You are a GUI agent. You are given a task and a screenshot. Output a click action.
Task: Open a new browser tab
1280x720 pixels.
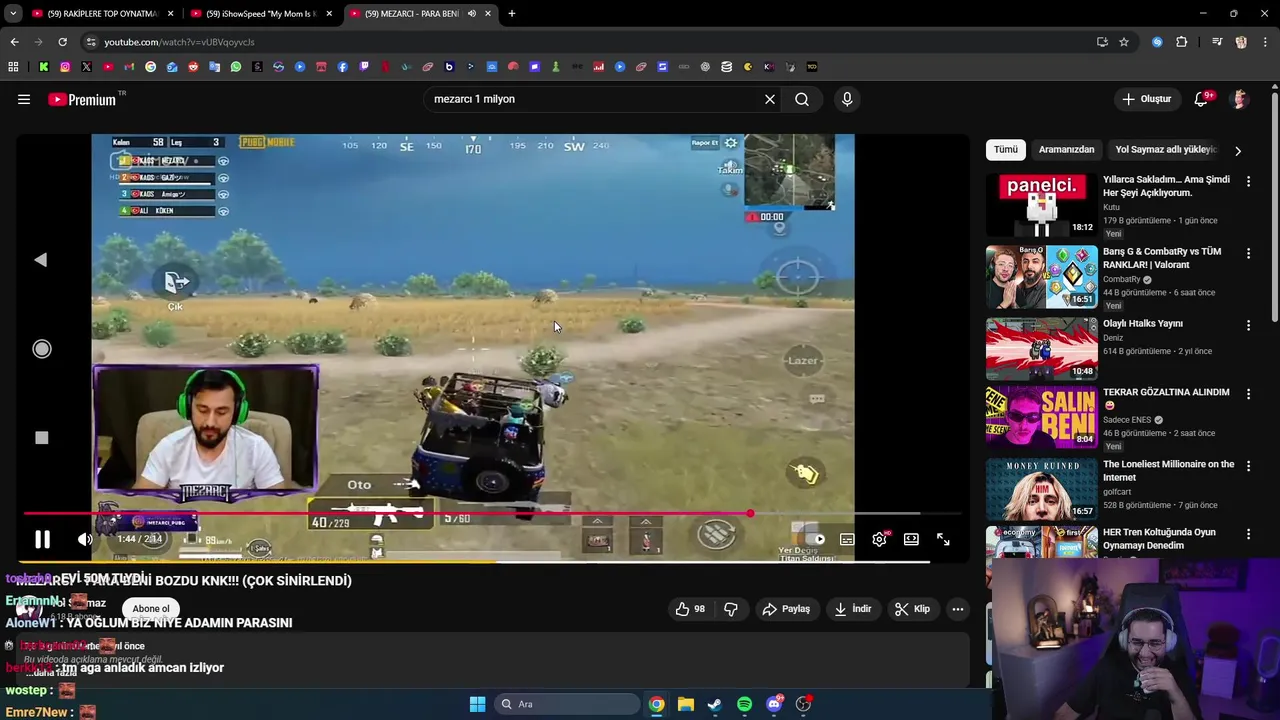(x=512, y=14)
